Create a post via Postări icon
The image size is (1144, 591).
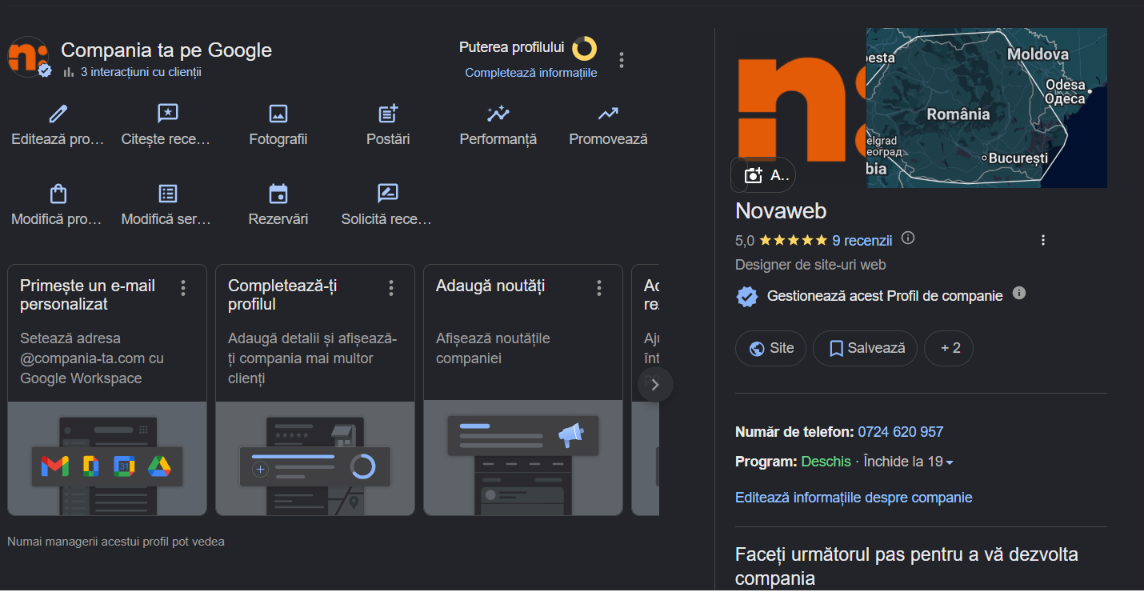pyautogui.click(x=388, y=113)
